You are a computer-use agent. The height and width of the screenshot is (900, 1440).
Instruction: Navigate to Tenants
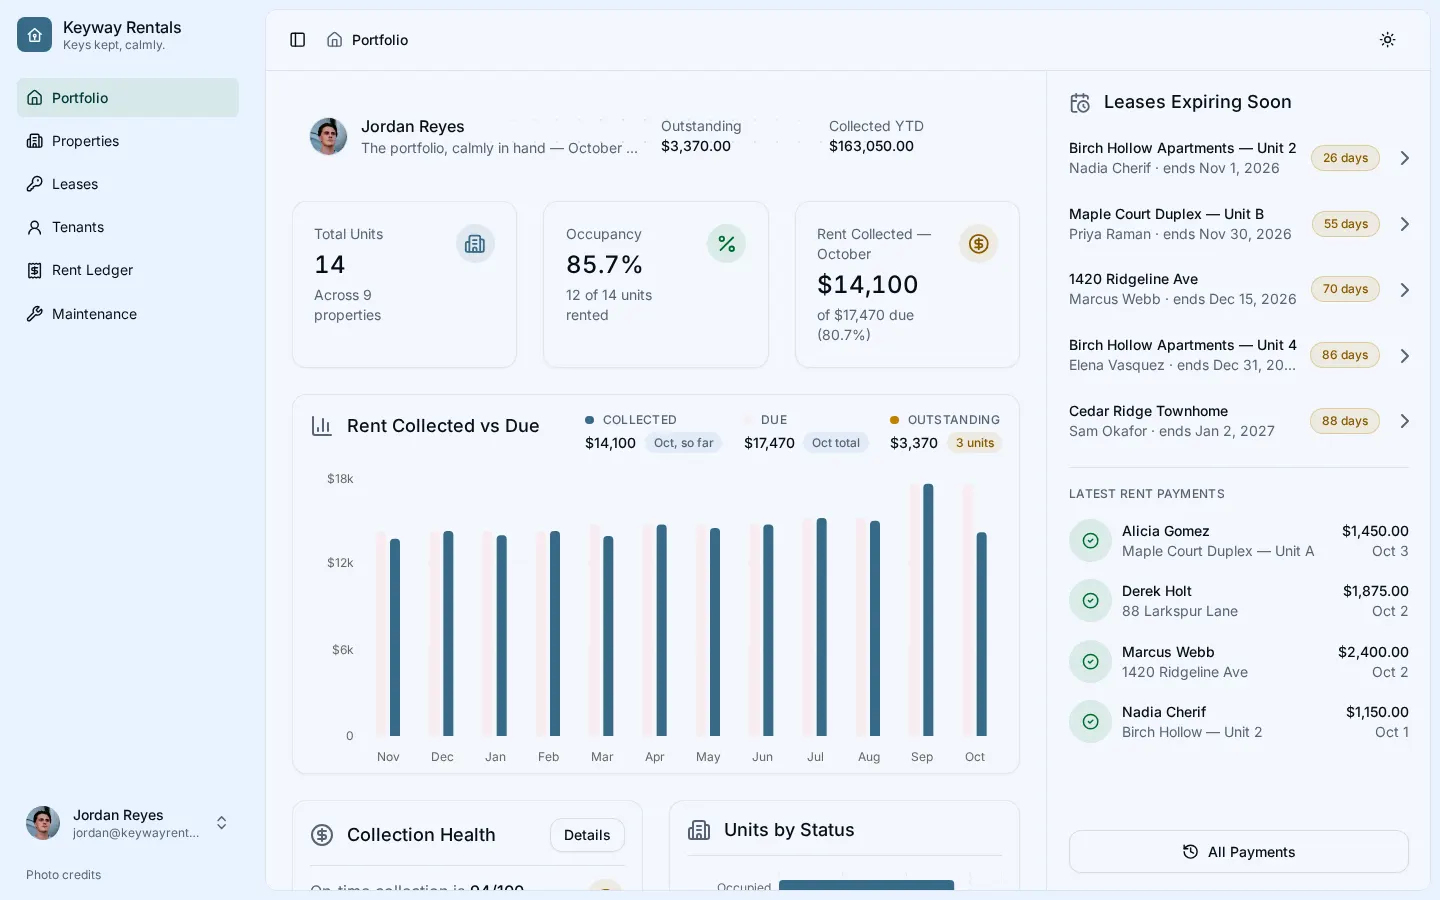click(x=128, y=227)
